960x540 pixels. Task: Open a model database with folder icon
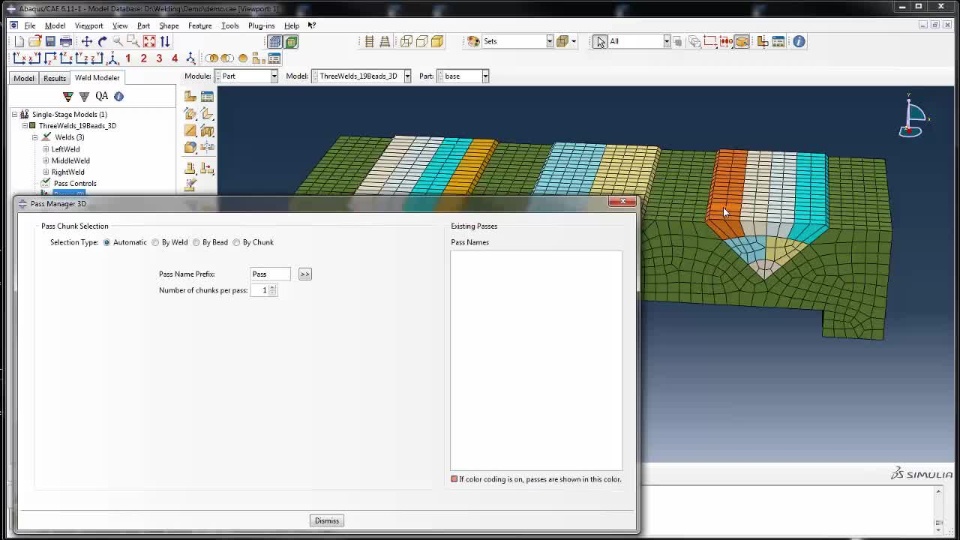pyautogui.click(x=35, y=42)
